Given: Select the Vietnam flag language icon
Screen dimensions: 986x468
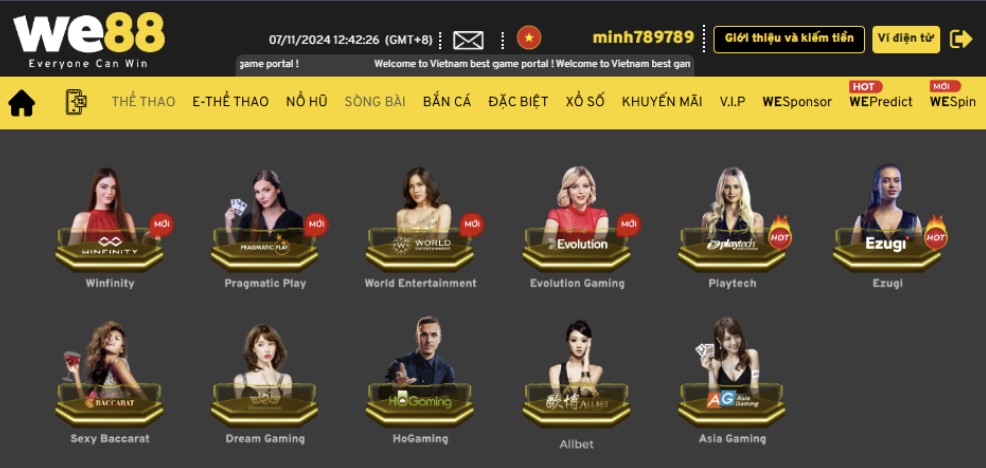Looking at the screenshot, I should click(529, 38).
